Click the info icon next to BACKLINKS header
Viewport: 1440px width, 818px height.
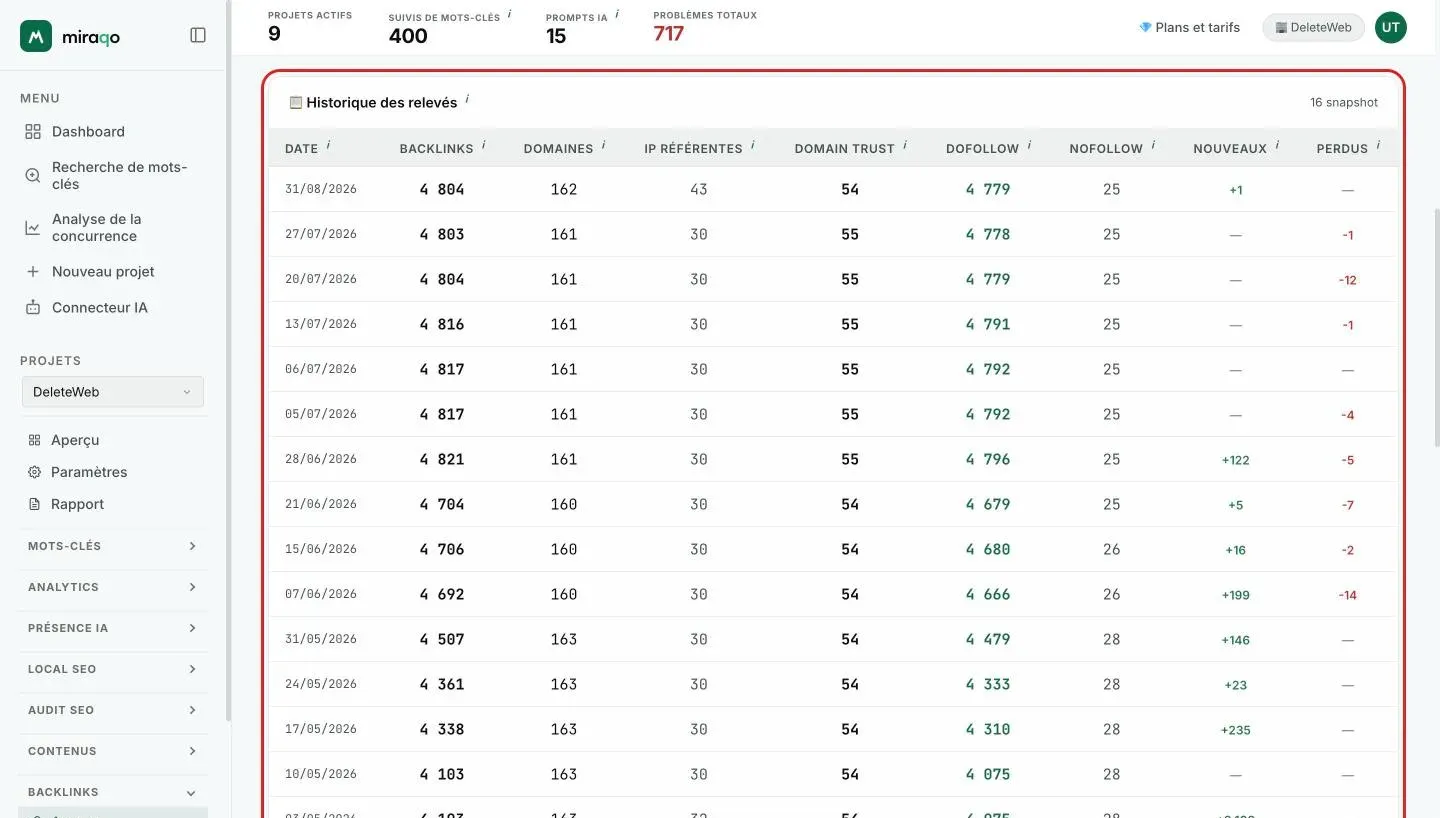[484, 145]
